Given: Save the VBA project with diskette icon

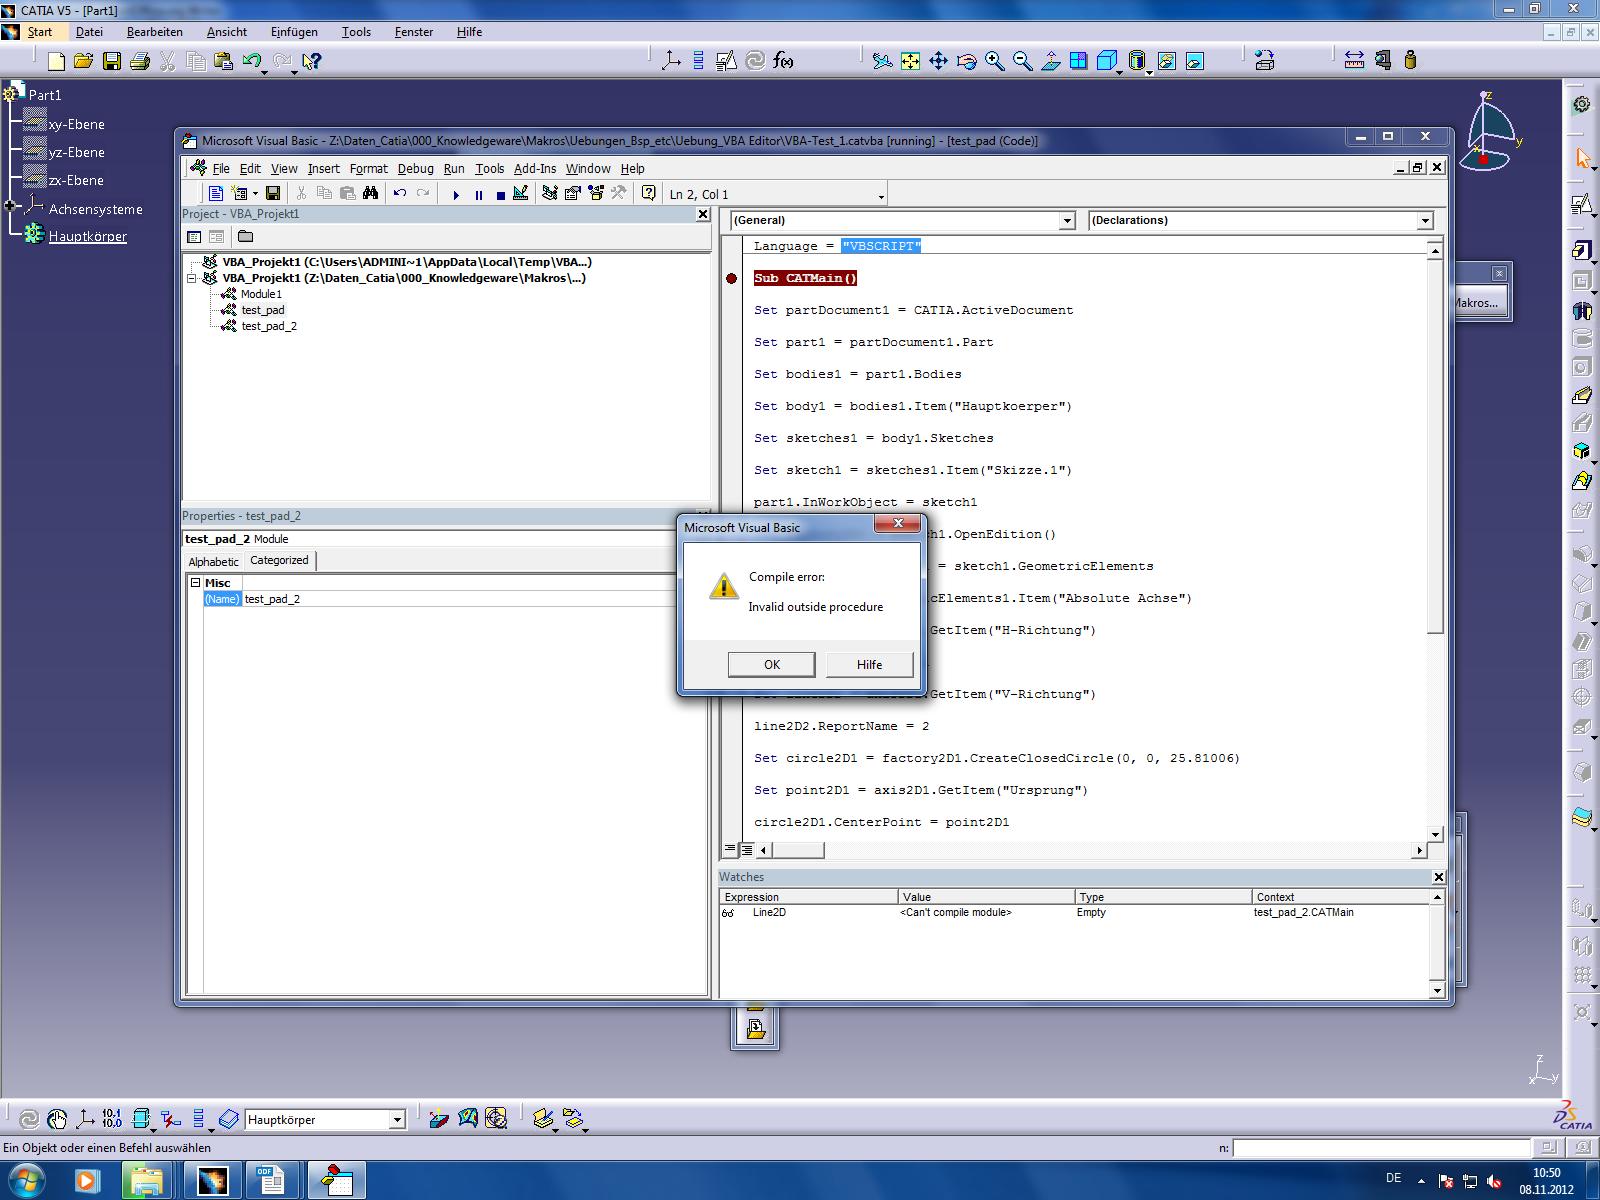Looking at the screenshot, I should coord(272,193).
